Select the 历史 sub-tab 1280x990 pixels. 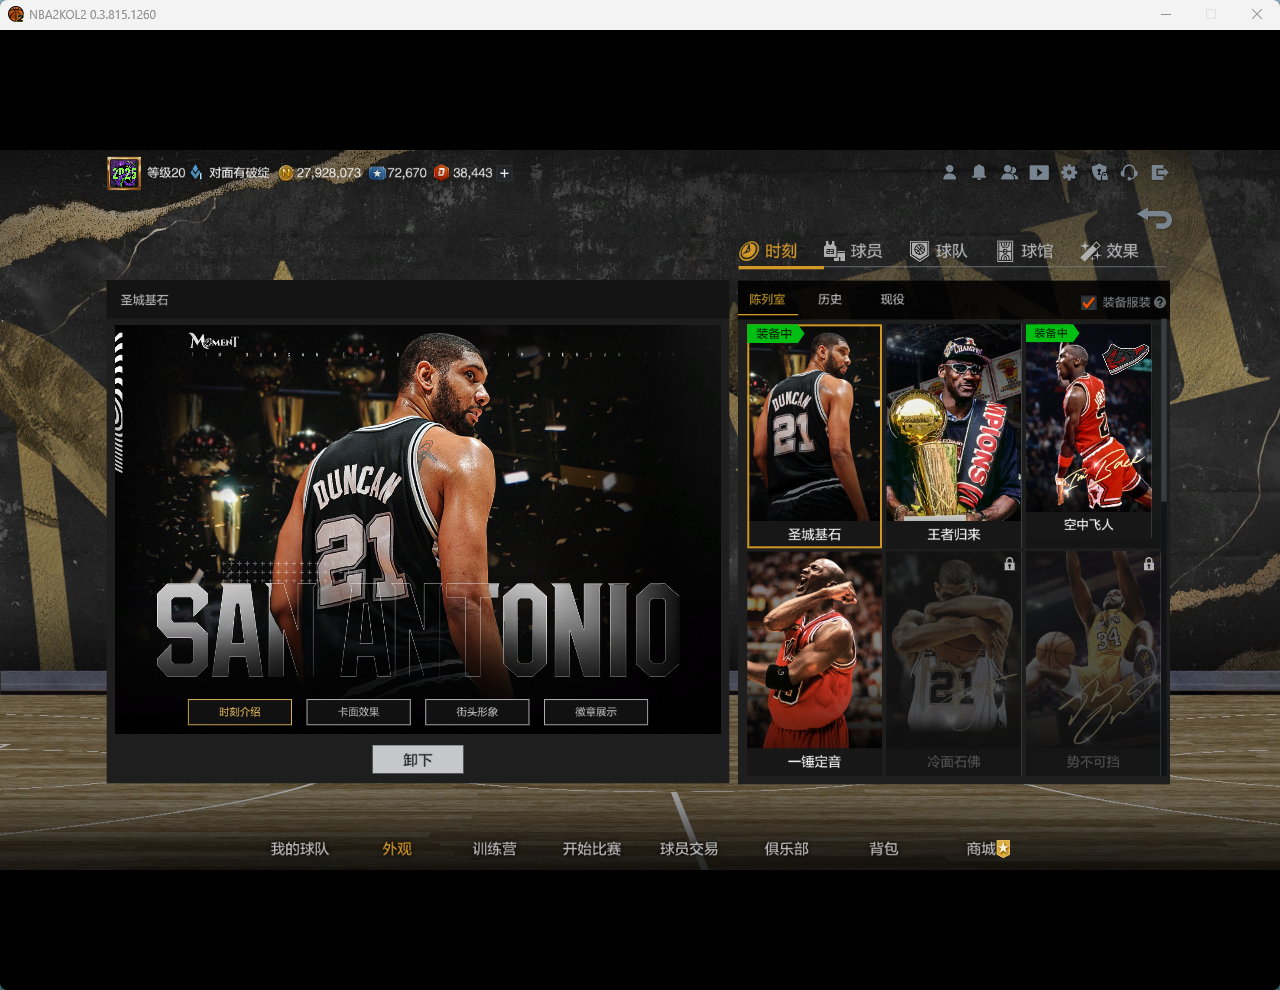click(x=830, y=300)
